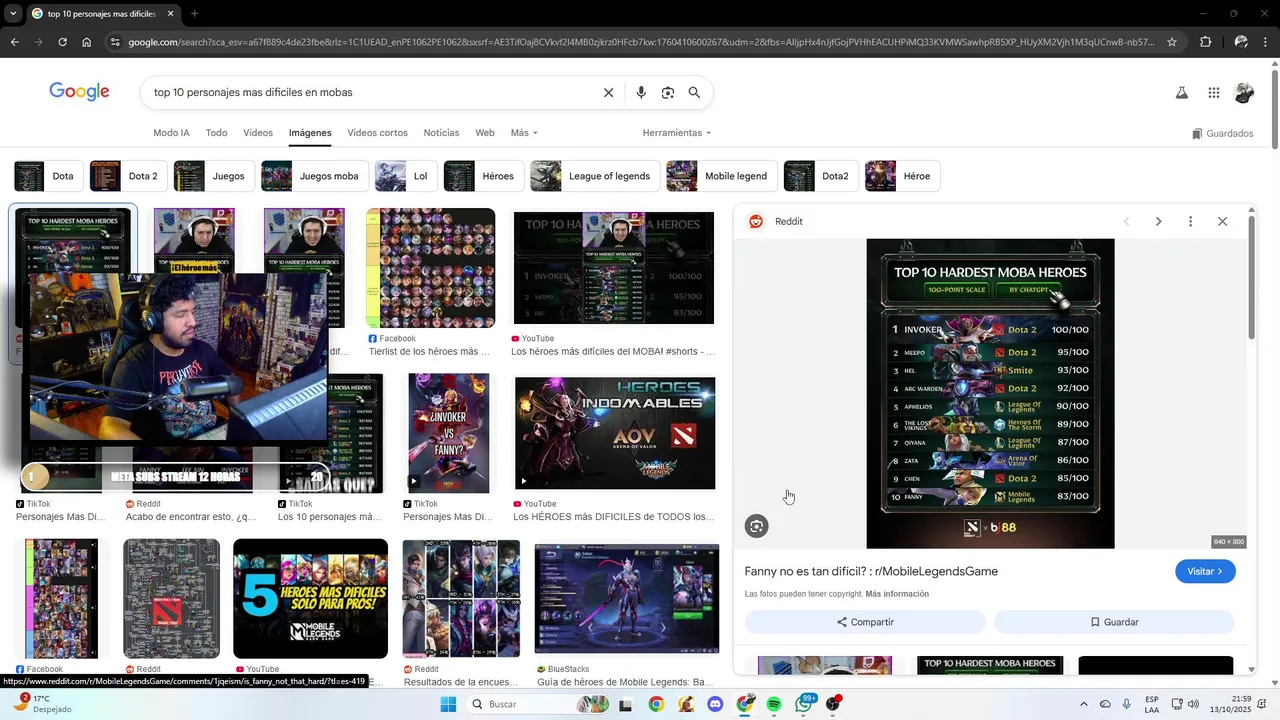
Task: Open the Guardados saved items link
Action: pyautogui.click(x=1222, y=134)
